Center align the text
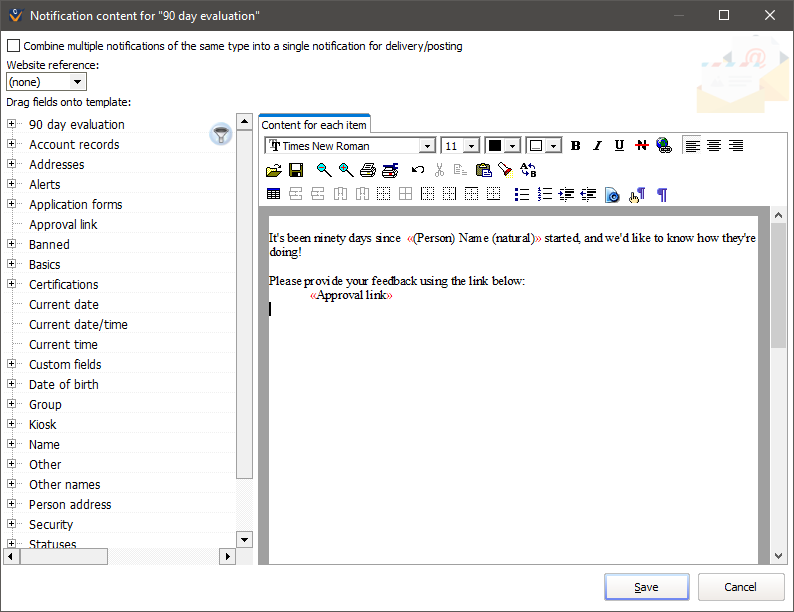794x612 pixels. pyautogui.click(x=714, y=146)
